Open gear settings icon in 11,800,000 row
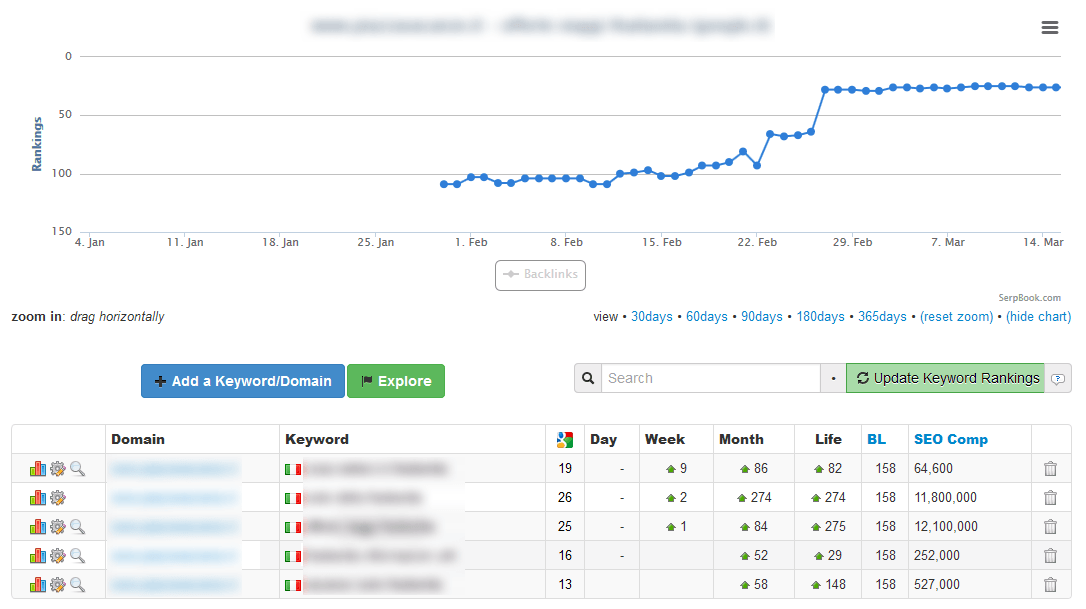1086x609 pixels. 57,498
